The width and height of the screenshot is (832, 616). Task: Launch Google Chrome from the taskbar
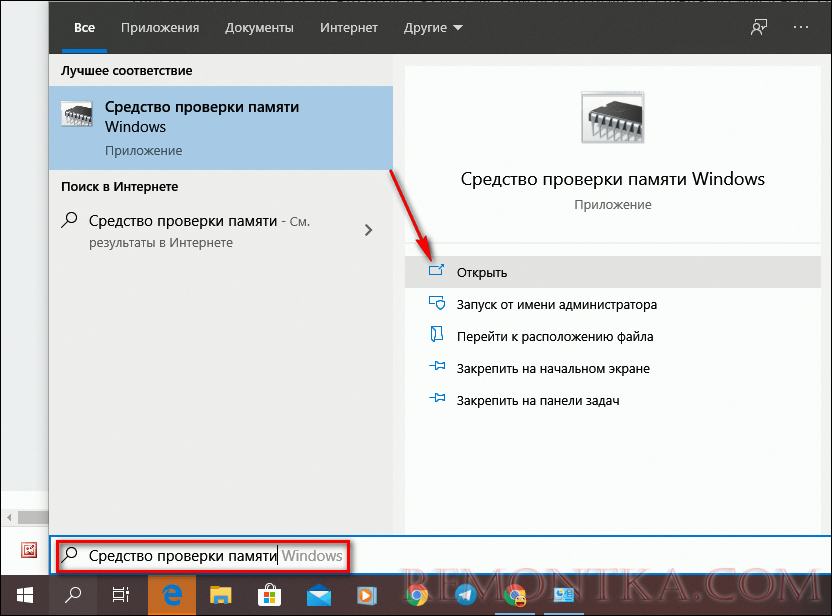click(x=417, y=595)
